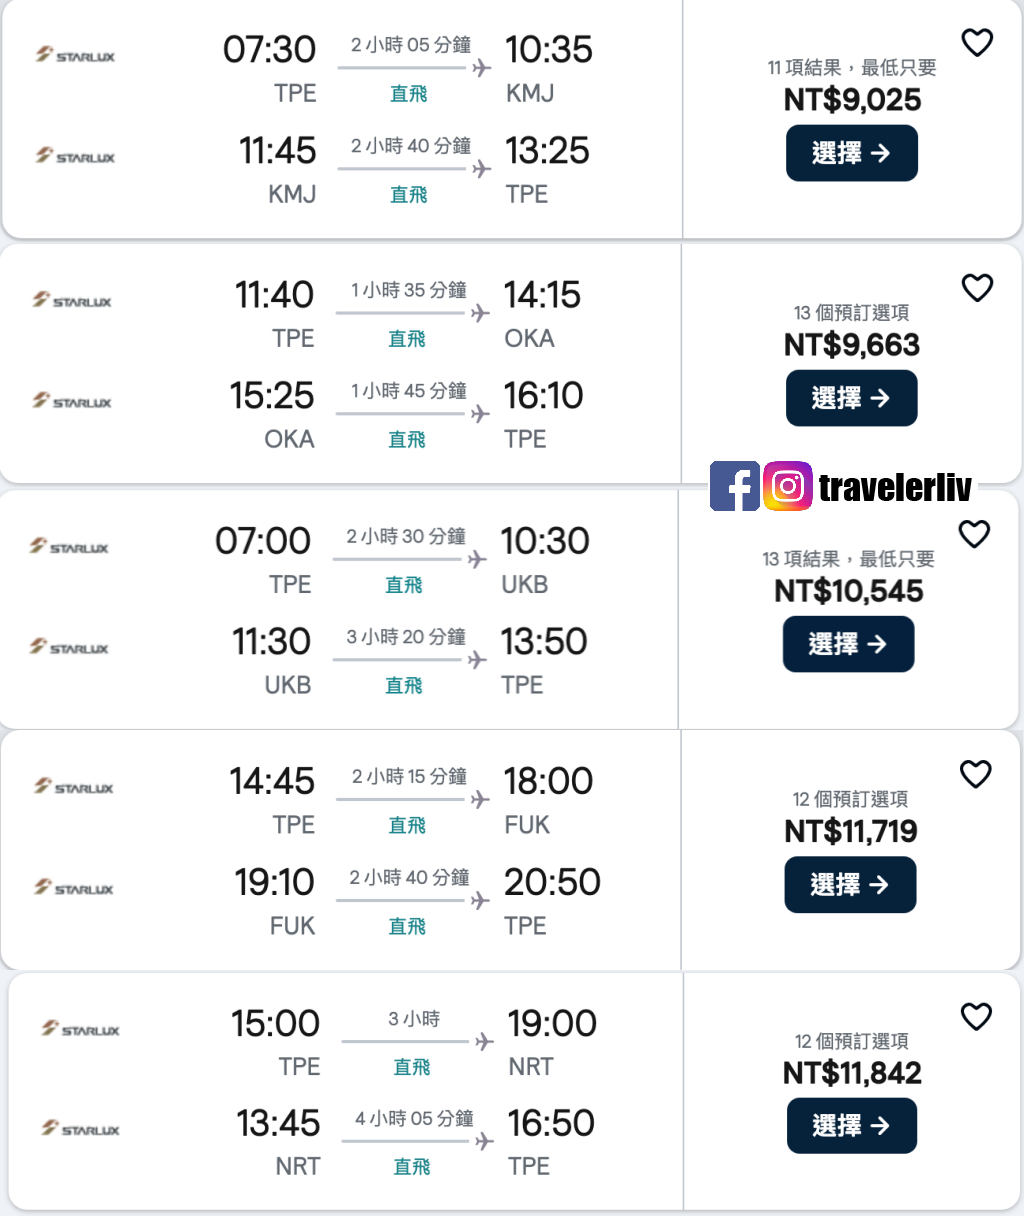The width and height of the screenshot is (1024, 1216).
Task: Click 選擇 for the NT$9,663 OKA flight
Action: click(x=851, y=398)
